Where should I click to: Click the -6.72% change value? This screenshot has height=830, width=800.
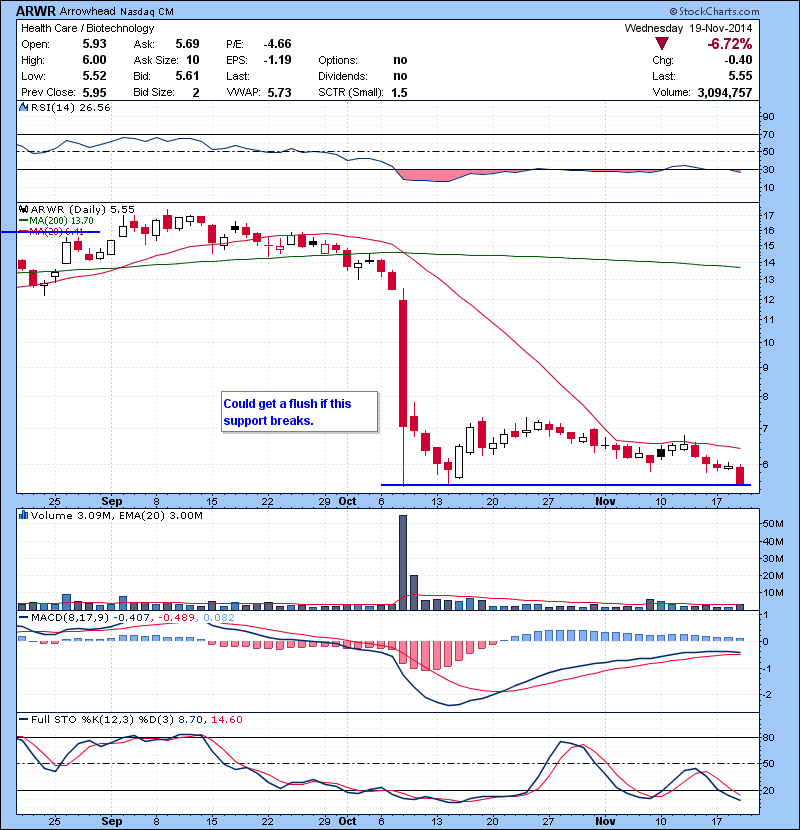pyautogui.click(x=730, y=44)
